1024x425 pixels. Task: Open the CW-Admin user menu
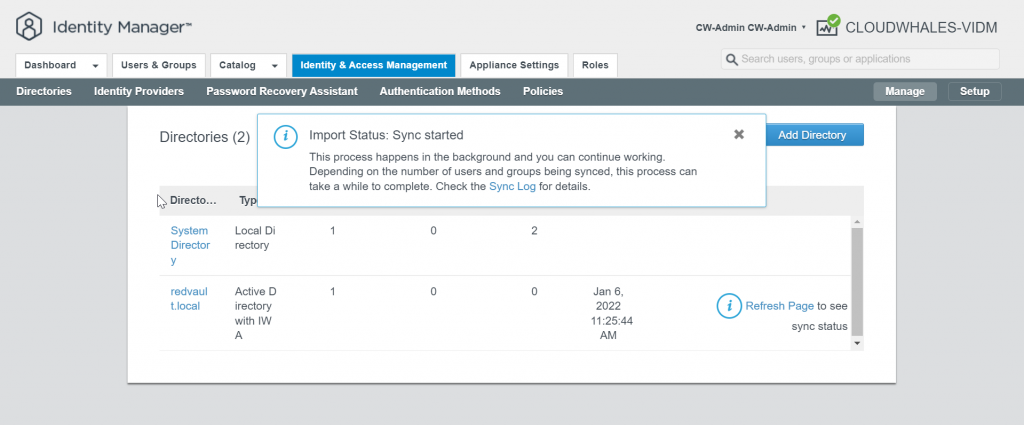(x=750, y=27)
